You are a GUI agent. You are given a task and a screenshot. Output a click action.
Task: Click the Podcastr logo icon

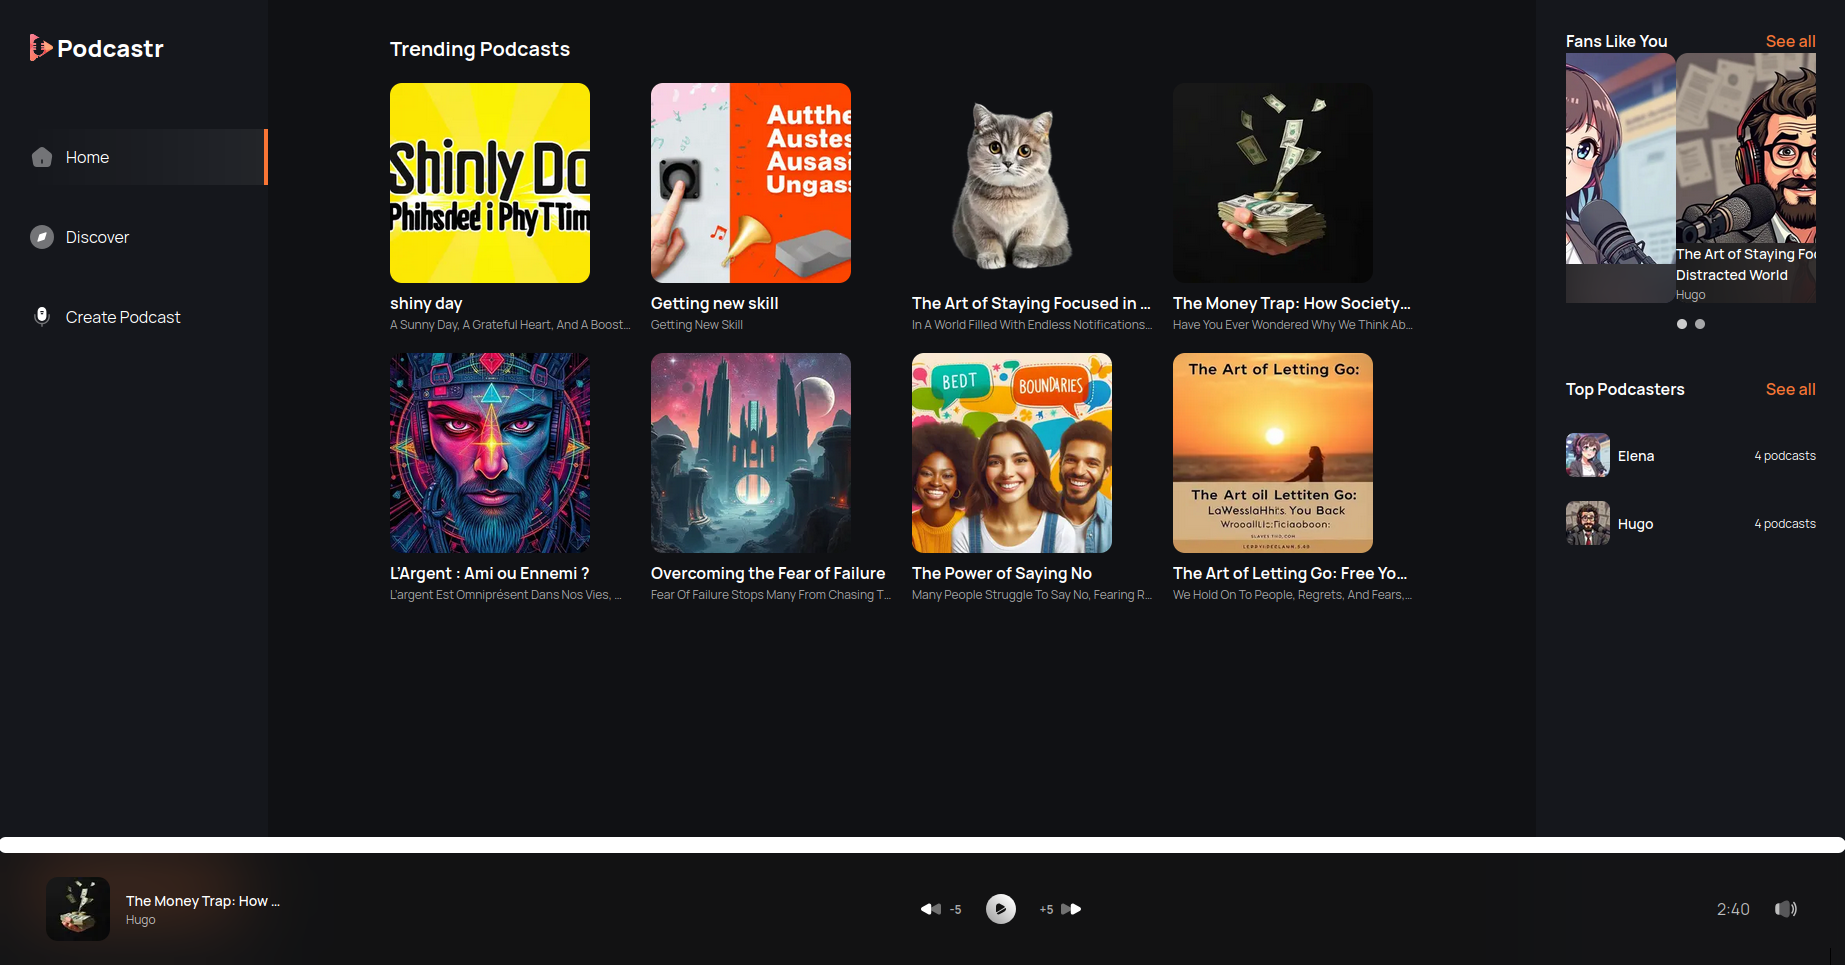[40, 48]
